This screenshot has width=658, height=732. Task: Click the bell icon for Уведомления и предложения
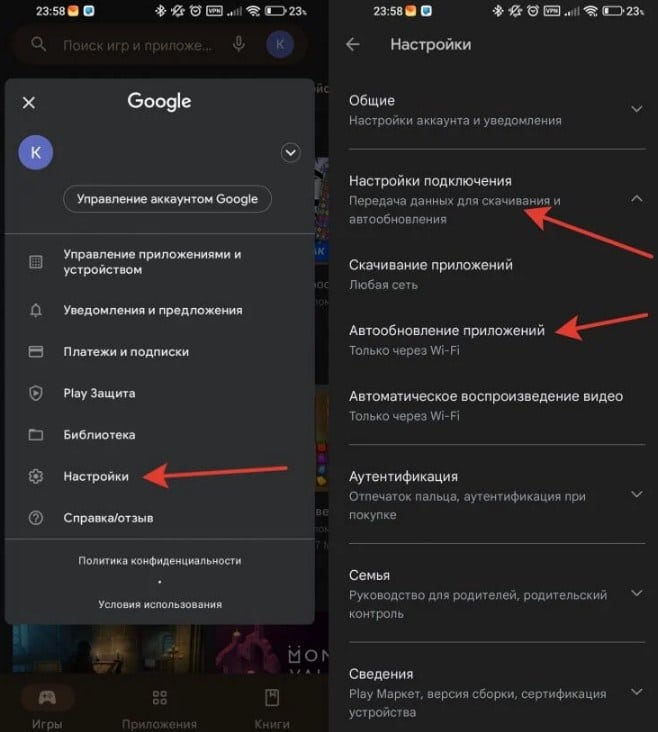pos(36,310)
